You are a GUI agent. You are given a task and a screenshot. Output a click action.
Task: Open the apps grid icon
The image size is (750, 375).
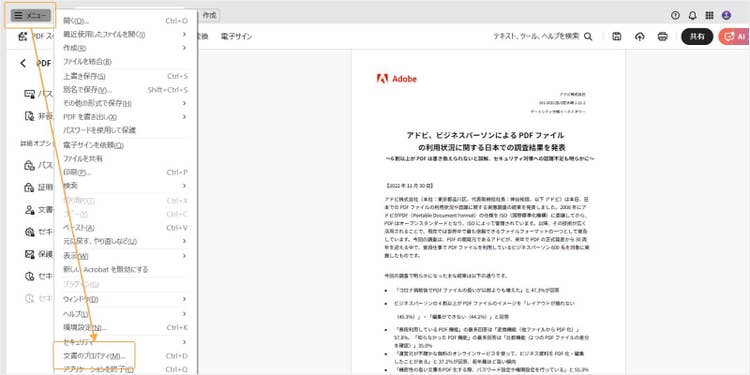point(709,15)
